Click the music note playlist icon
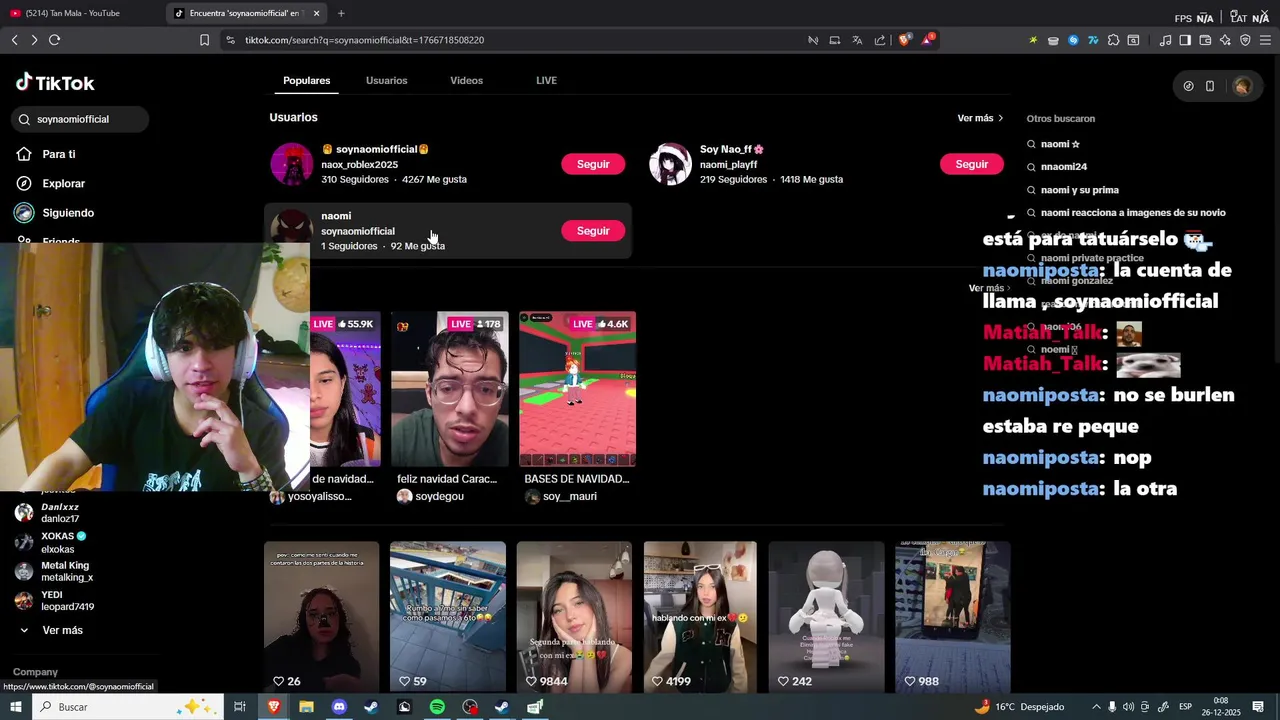Image resolution: width=1280 pixels, height=720 pixels. point(1165,40)
